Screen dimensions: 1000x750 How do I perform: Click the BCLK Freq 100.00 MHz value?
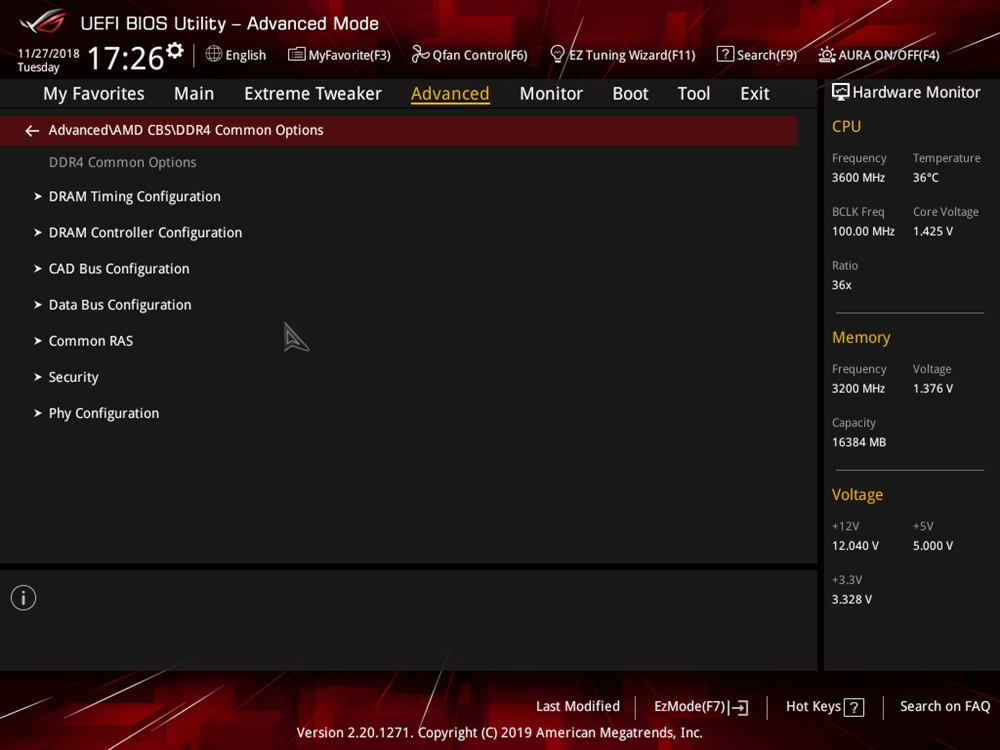click(863, 232)
